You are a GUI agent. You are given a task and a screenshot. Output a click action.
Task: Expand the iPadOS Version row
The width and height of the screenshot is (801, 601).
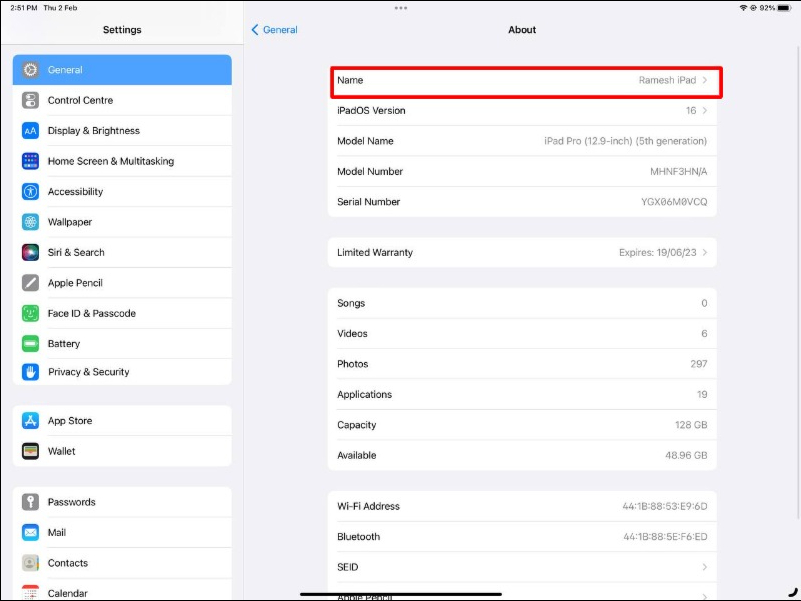click(520, 111)
